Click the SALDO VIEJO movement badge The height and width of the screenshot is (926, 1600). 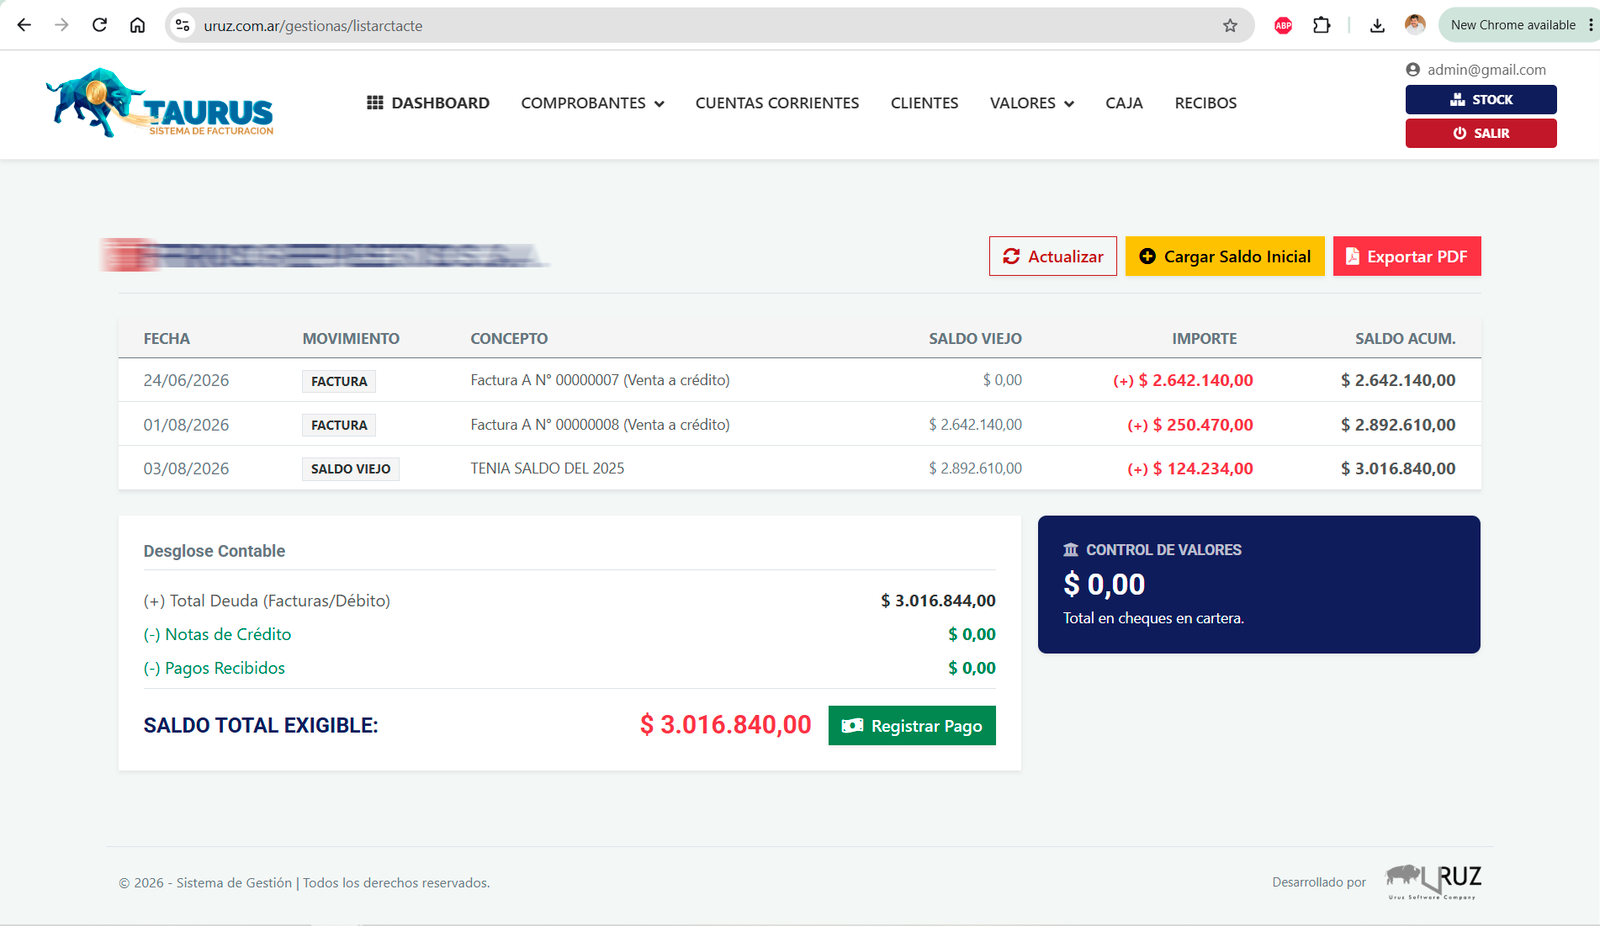(351, 469)
